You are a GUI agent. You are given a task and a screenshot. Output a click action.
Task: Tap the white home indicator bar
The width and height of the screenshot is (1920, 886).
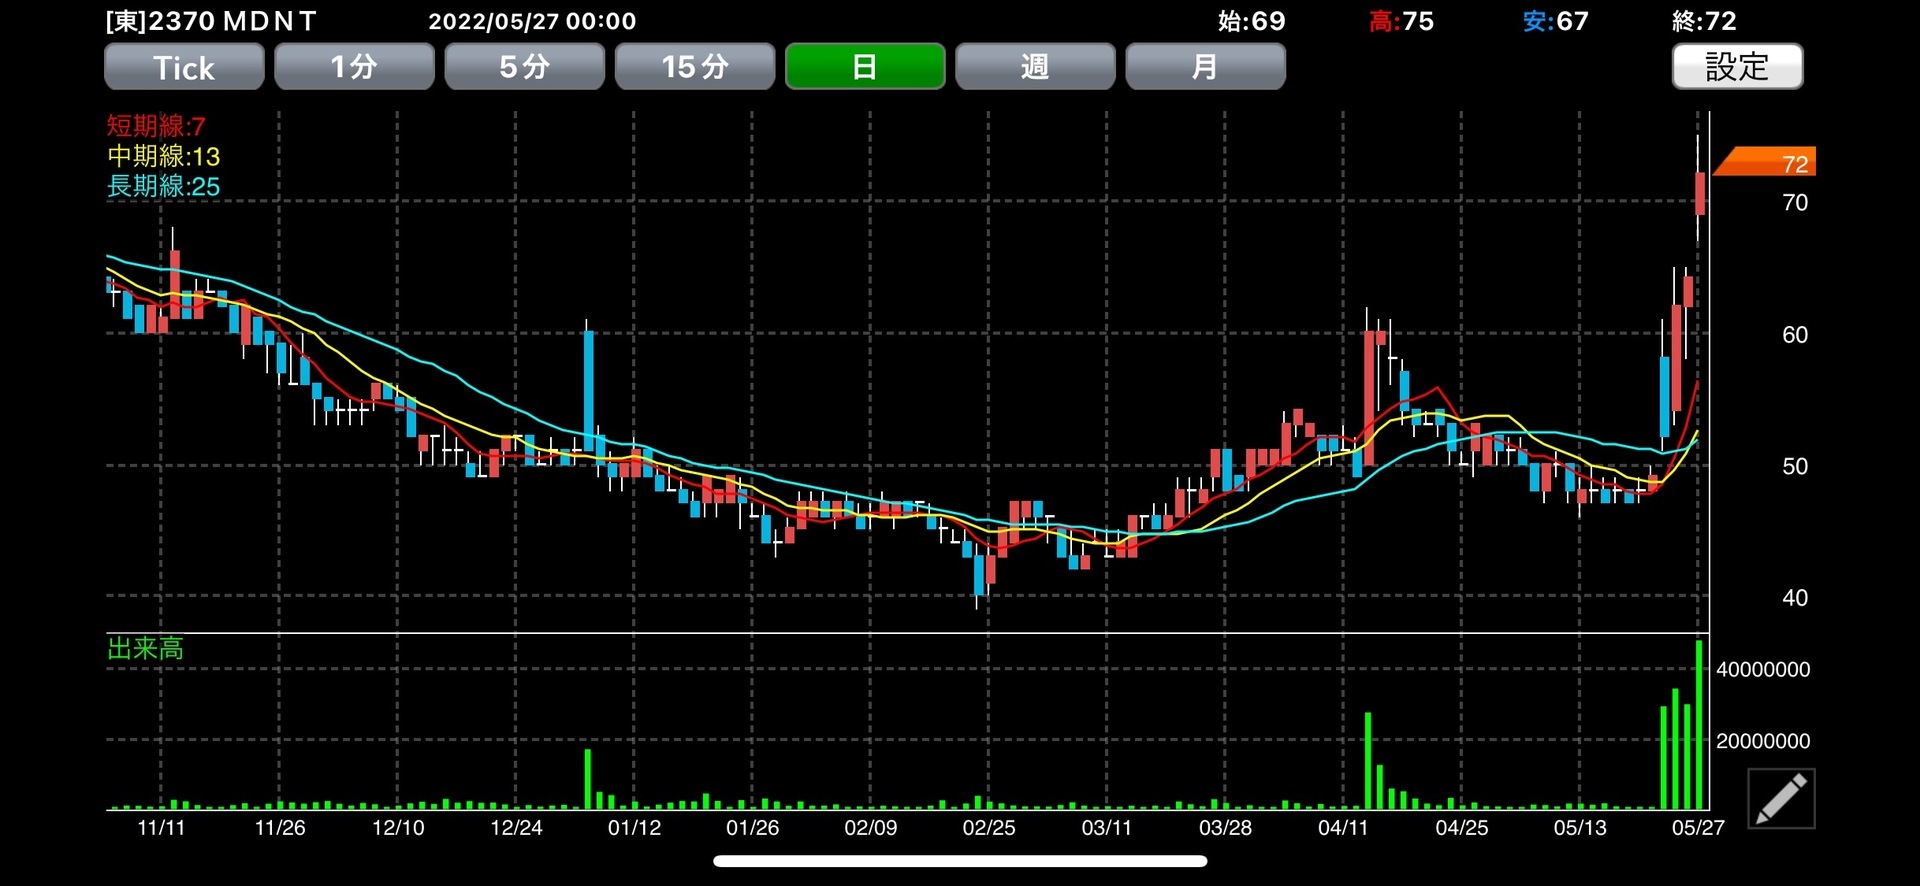pos(960,861)
